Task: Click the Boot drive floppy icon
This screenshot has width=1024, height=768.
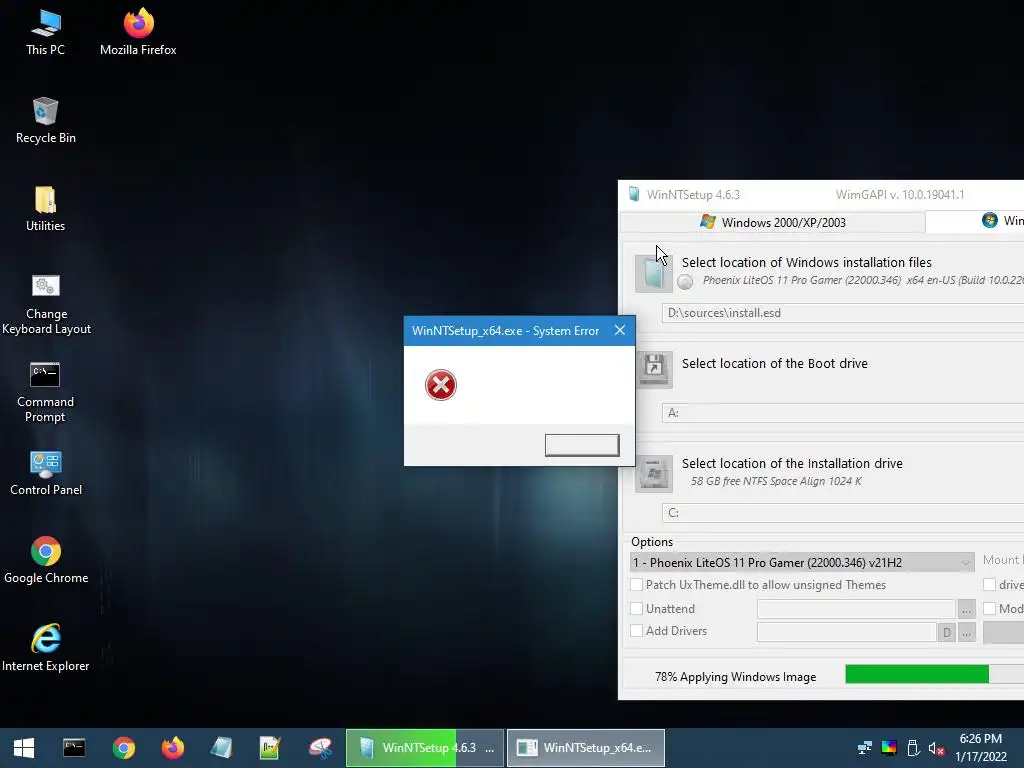Action: [x=653, y=369]
